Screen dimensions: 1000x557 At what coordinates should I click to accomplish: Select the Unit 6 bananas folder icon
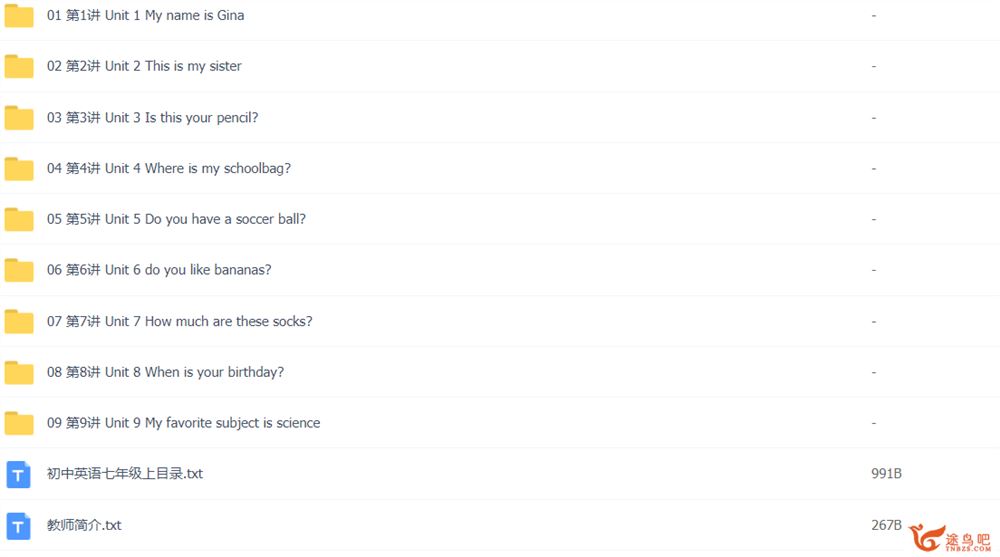pos(18,270)
